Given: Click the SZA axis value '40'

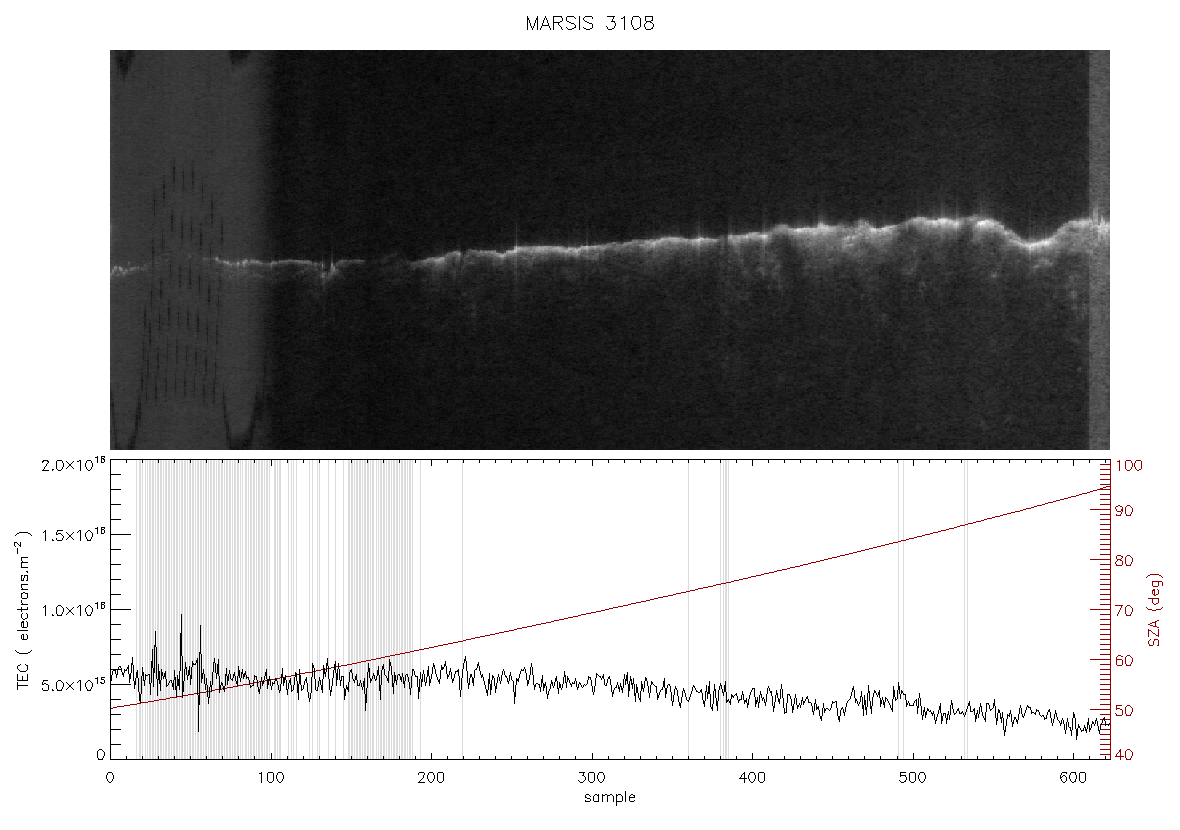Looking at the screenshot, I should 1124,755.
